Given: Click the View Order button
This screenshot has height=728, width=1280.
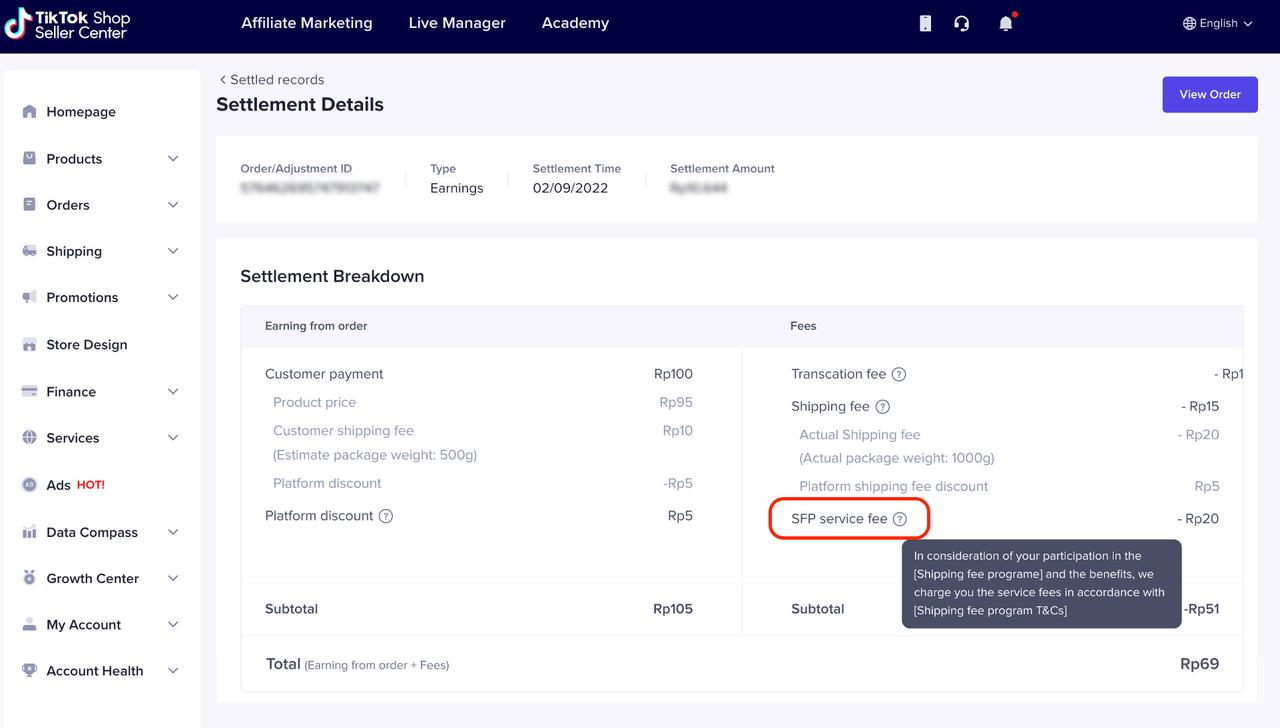Looking at the screenshot, I should (x=1209, y=94).
